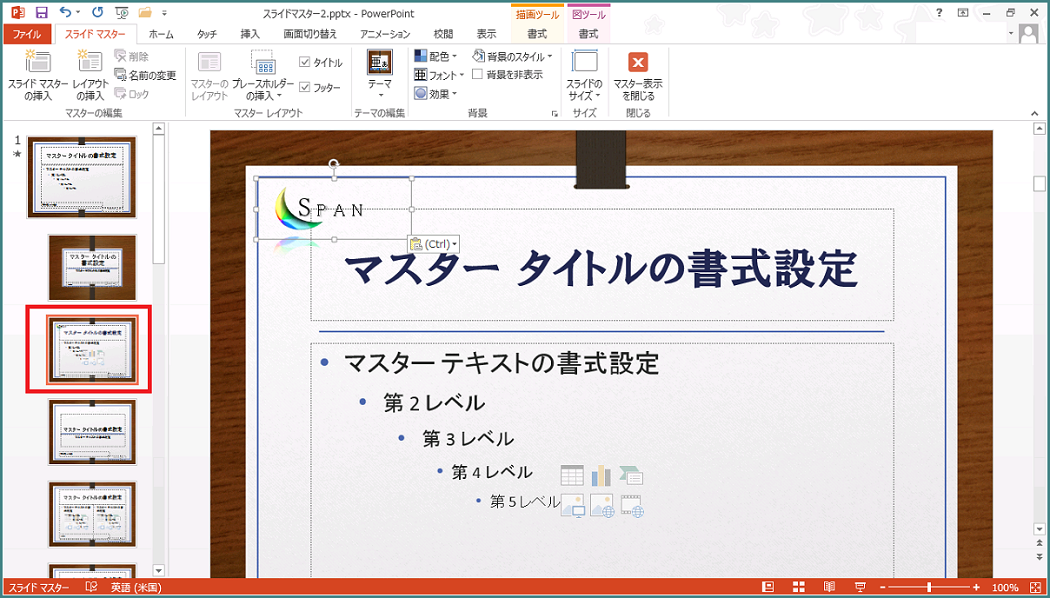The image size is (1050, 598).
Task: Click the PowerPoint Help question mark icon
Action: tap(940, 12)
